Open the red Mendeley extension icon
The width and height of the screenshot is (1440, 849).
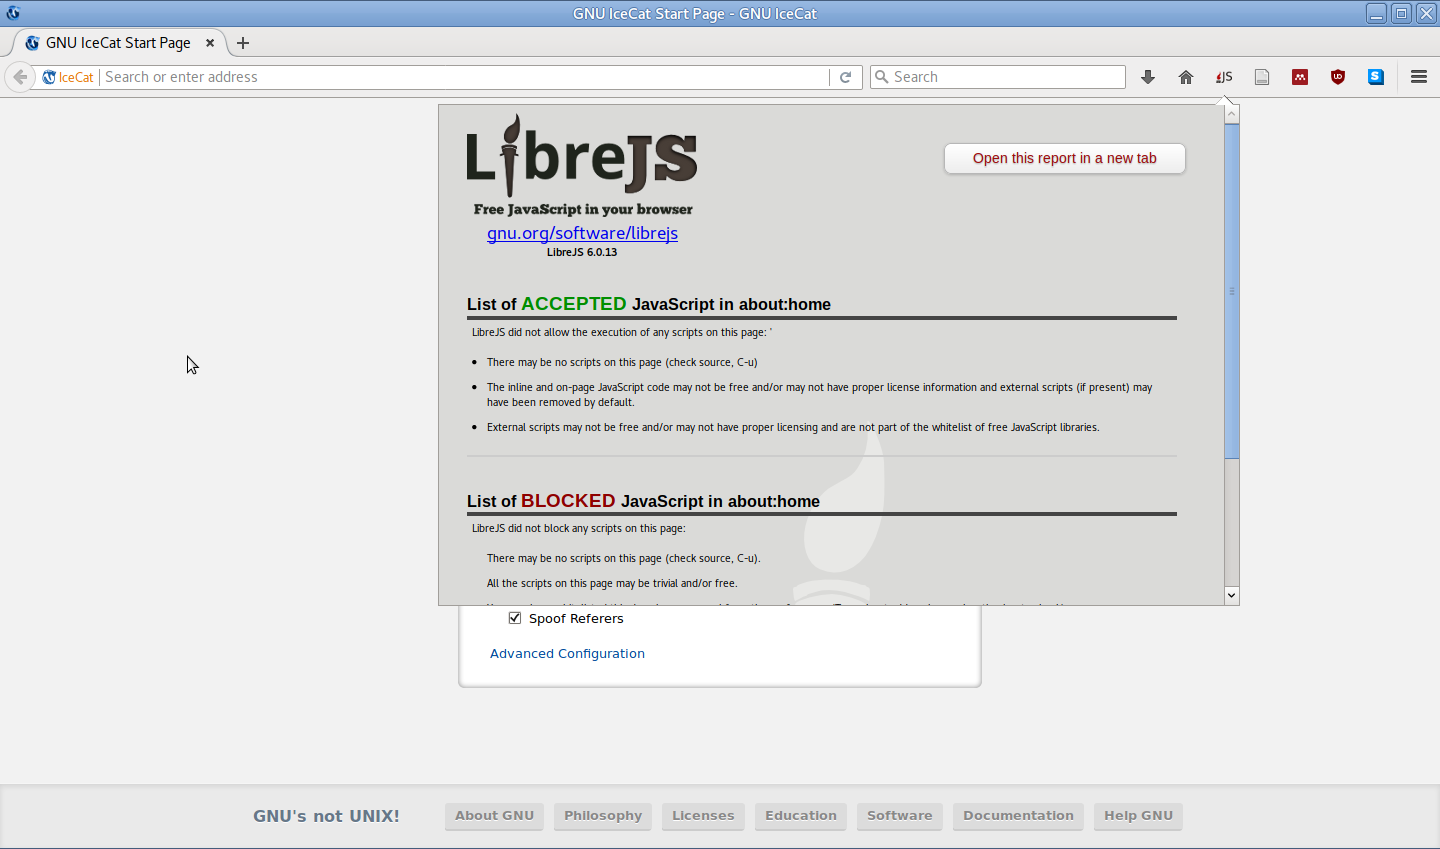coord(1300,77)
